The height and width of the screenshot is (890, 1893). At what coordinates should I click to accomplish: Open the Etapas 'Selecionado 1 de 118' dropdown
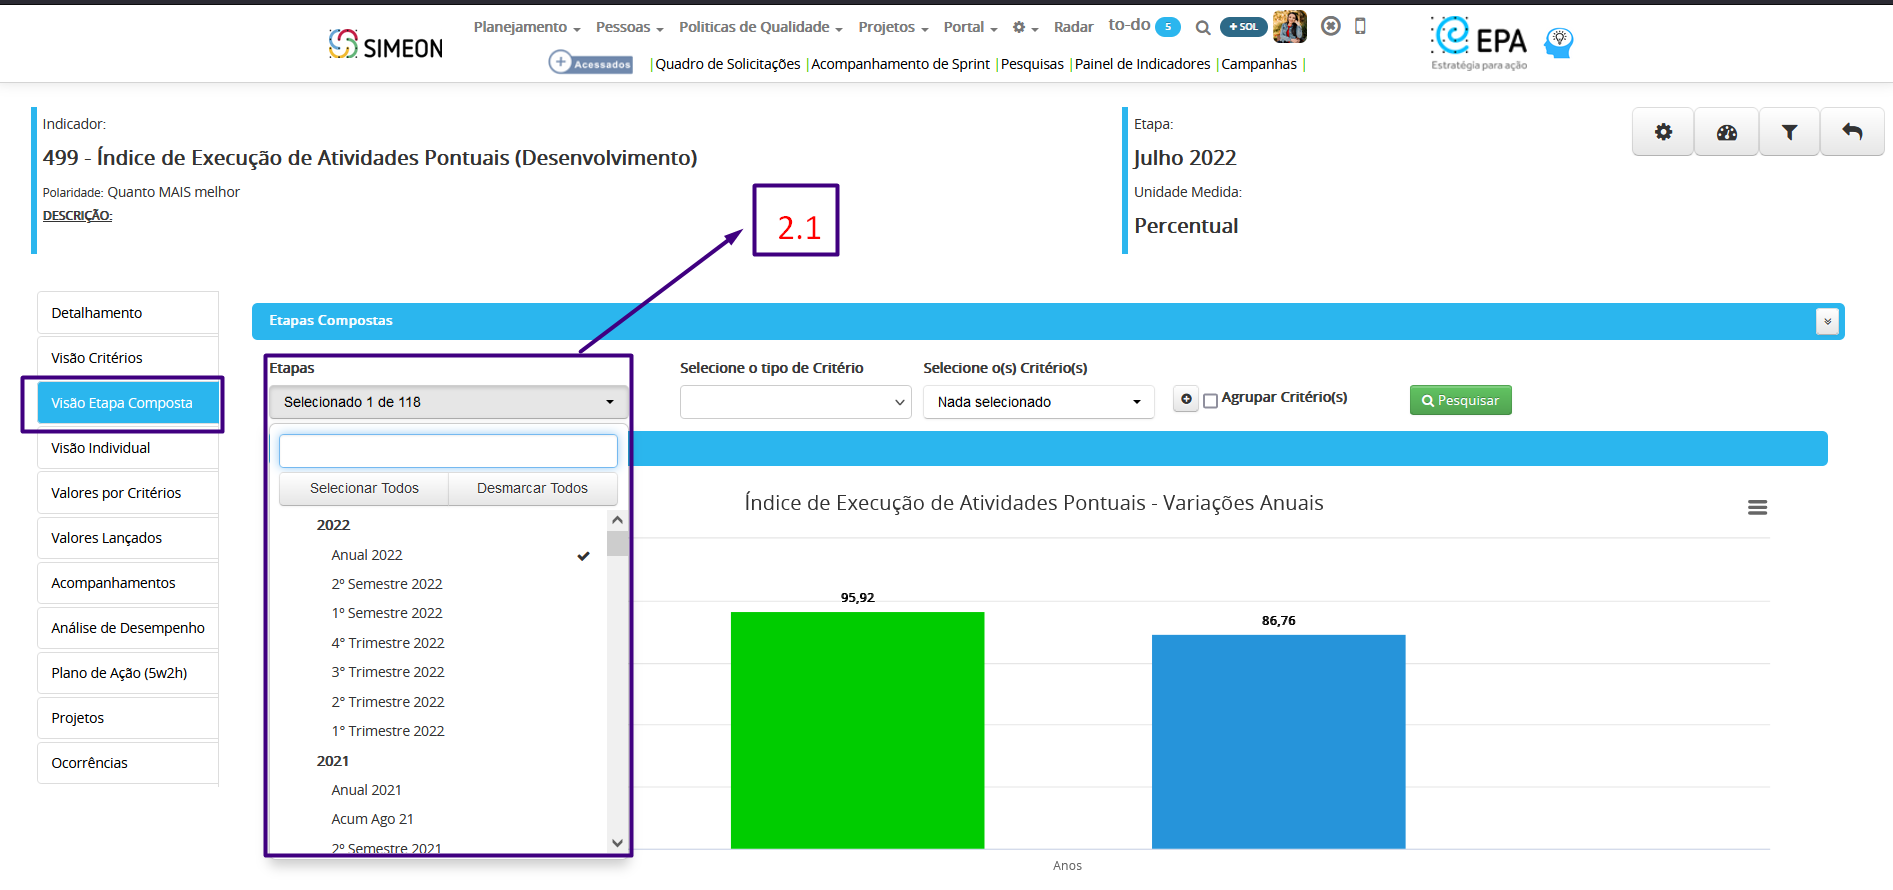pyautogui.click(x=448, y=402)
